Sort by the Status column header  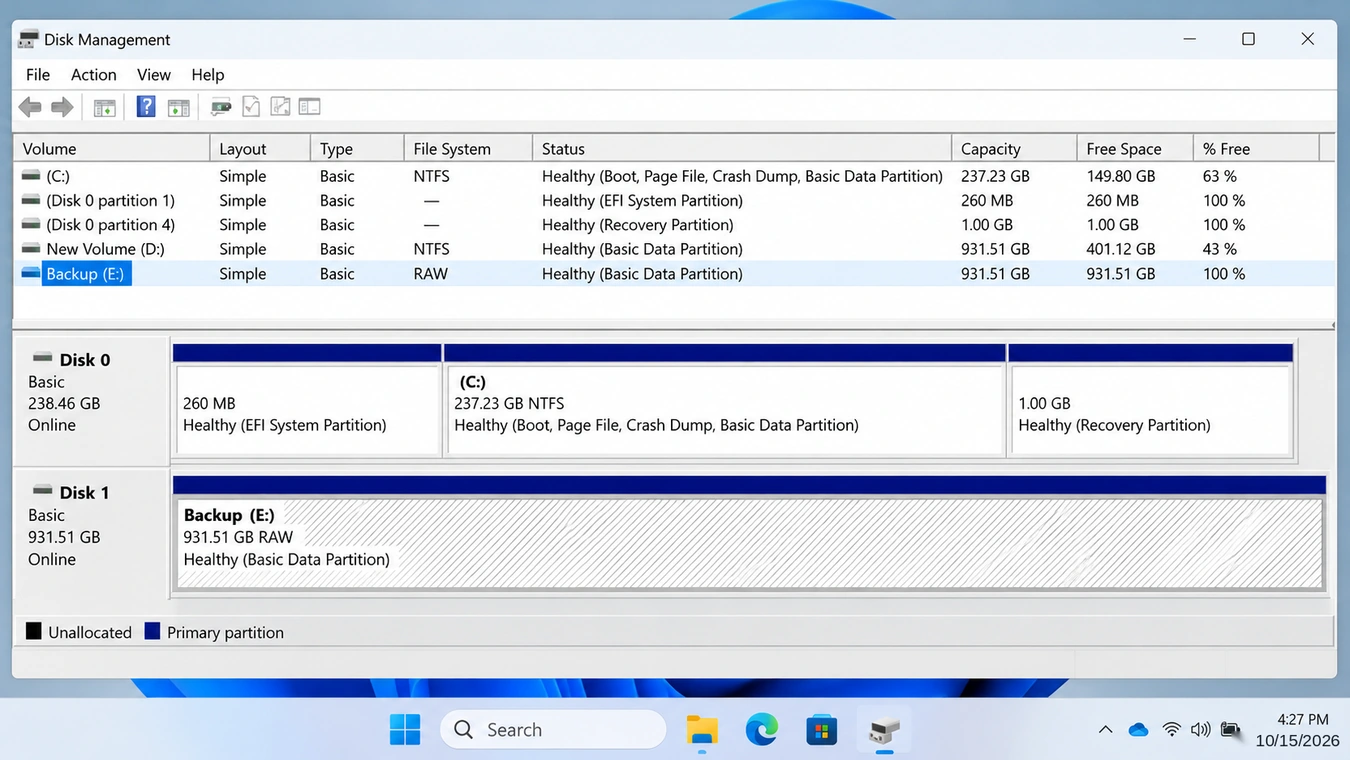tap(742, 148)
